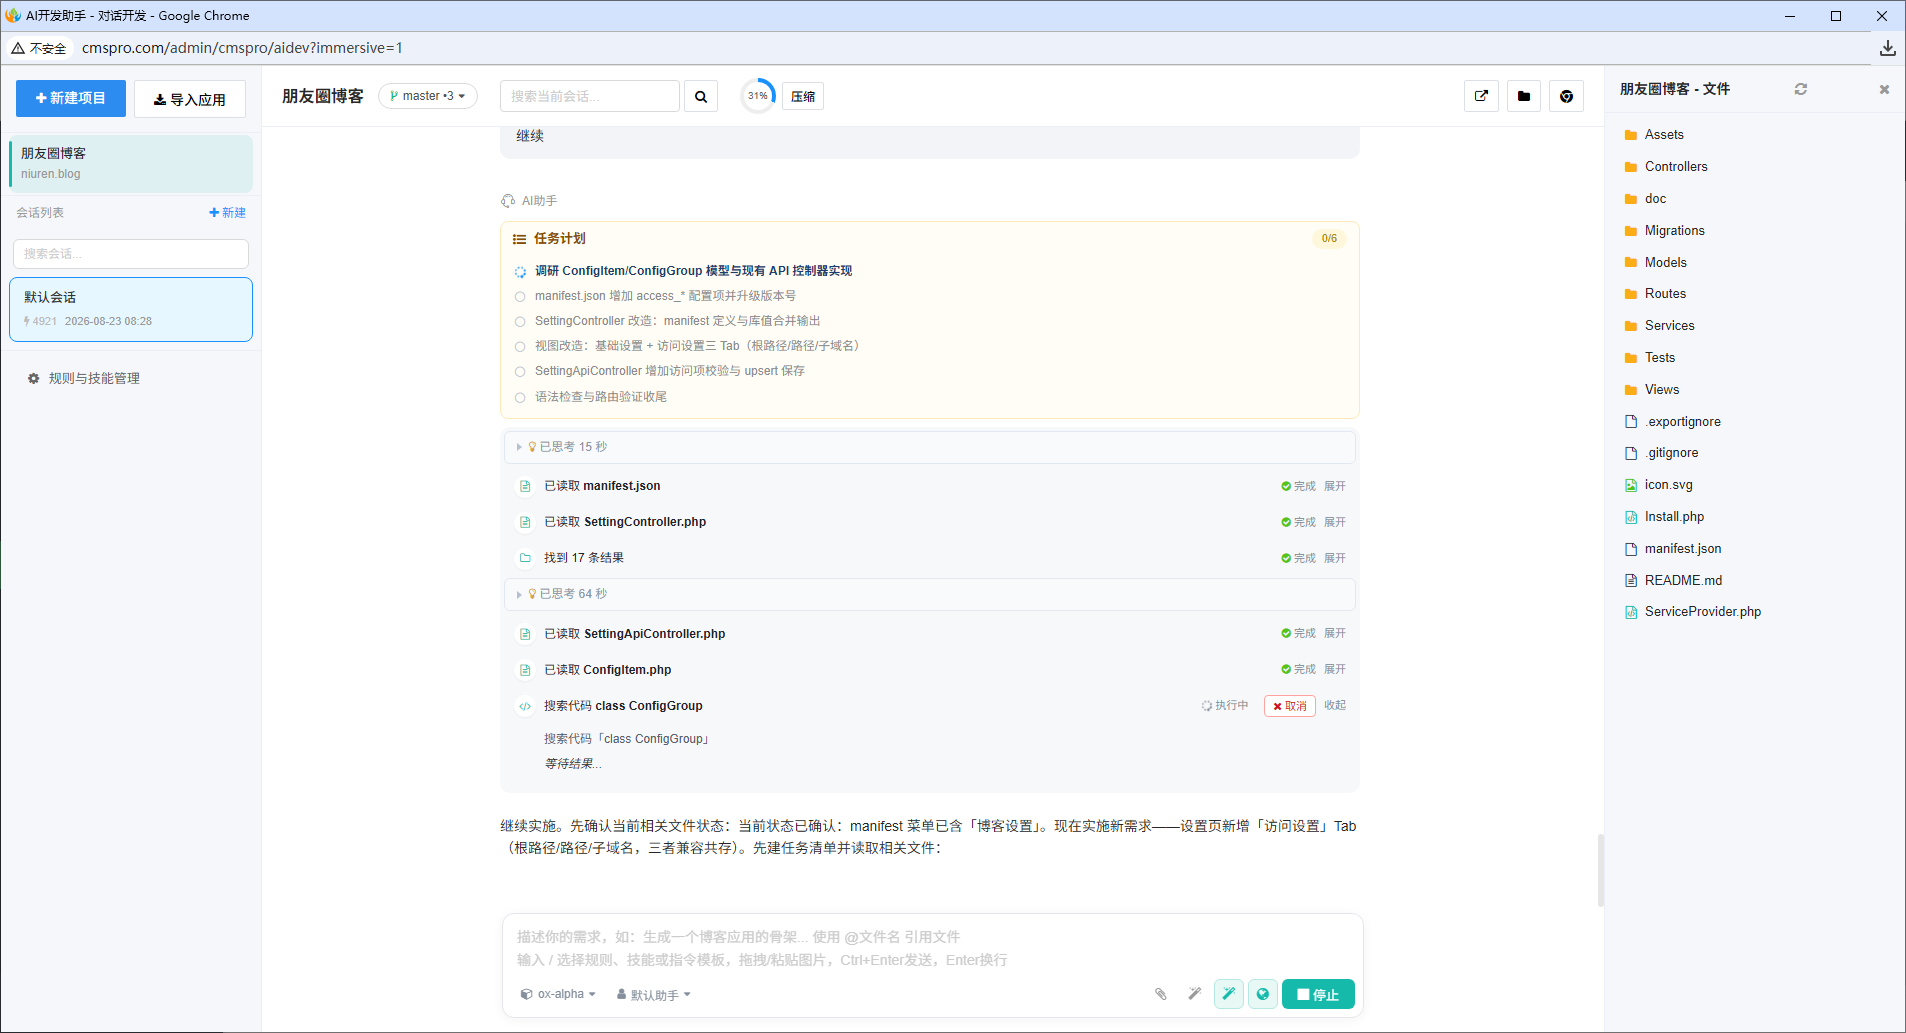Expand the 已思考 64 秒 thinking block
Viewport: 1906px width, 1033px height.
pos(929,594)
